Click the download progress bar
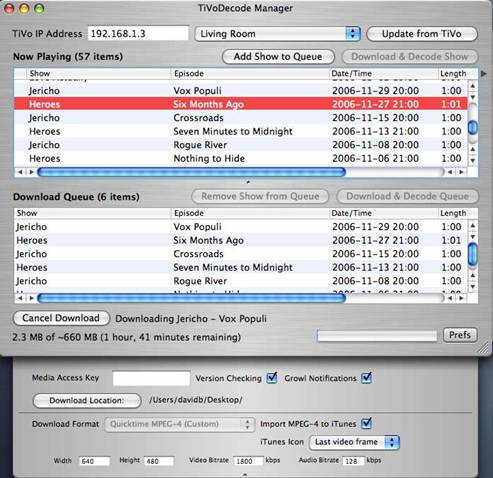Screen dimensions: 493x478 [x=377, y=336]
